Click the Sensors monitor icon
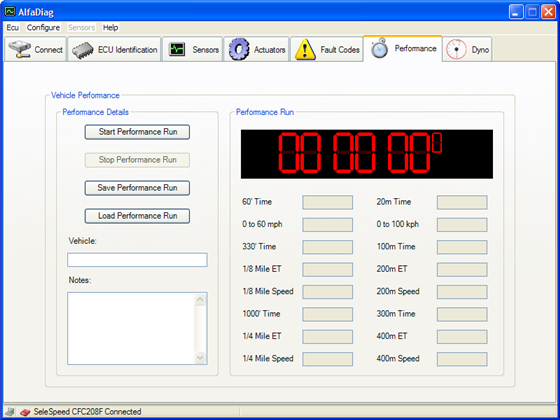Viewport: 560px width, 420px height. [x=177, y=49]
